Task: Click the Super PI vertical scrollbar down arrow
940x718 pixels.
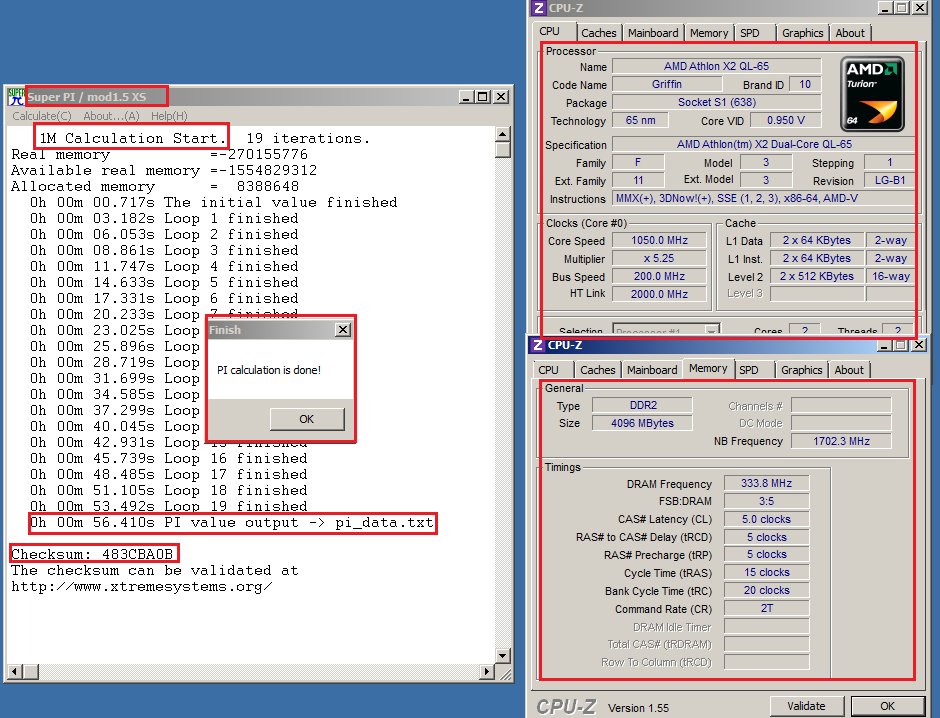Action: [503, 655]
